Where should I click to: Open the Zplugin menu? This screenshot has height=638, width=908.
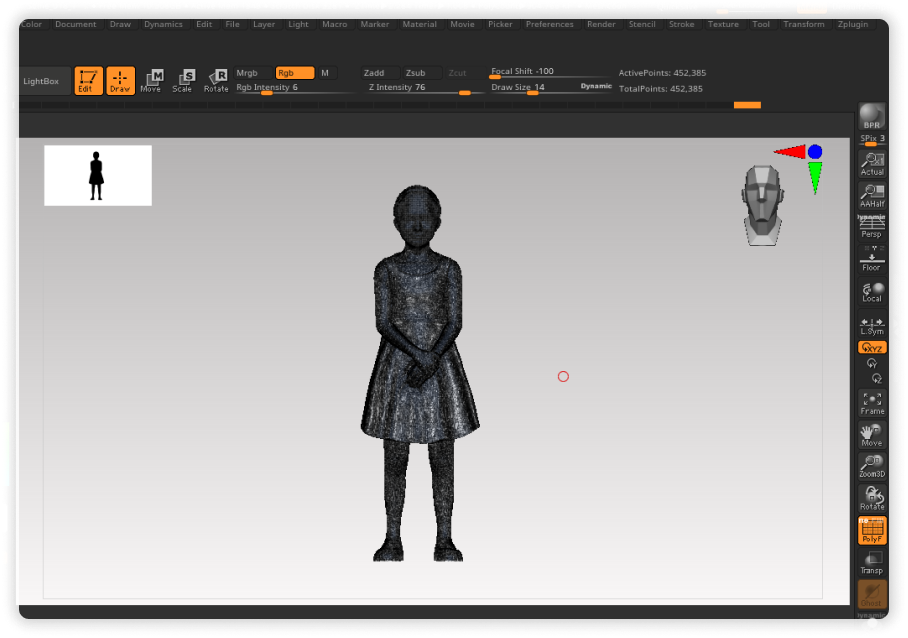tap(852, 24)
